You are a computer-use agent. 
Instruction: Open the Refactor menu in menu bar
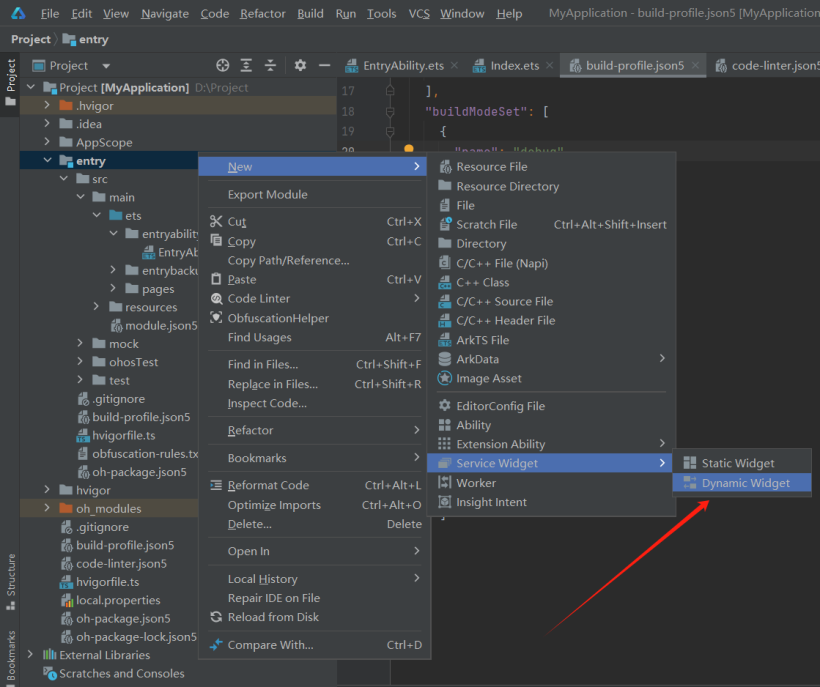(x=263, y=14)
